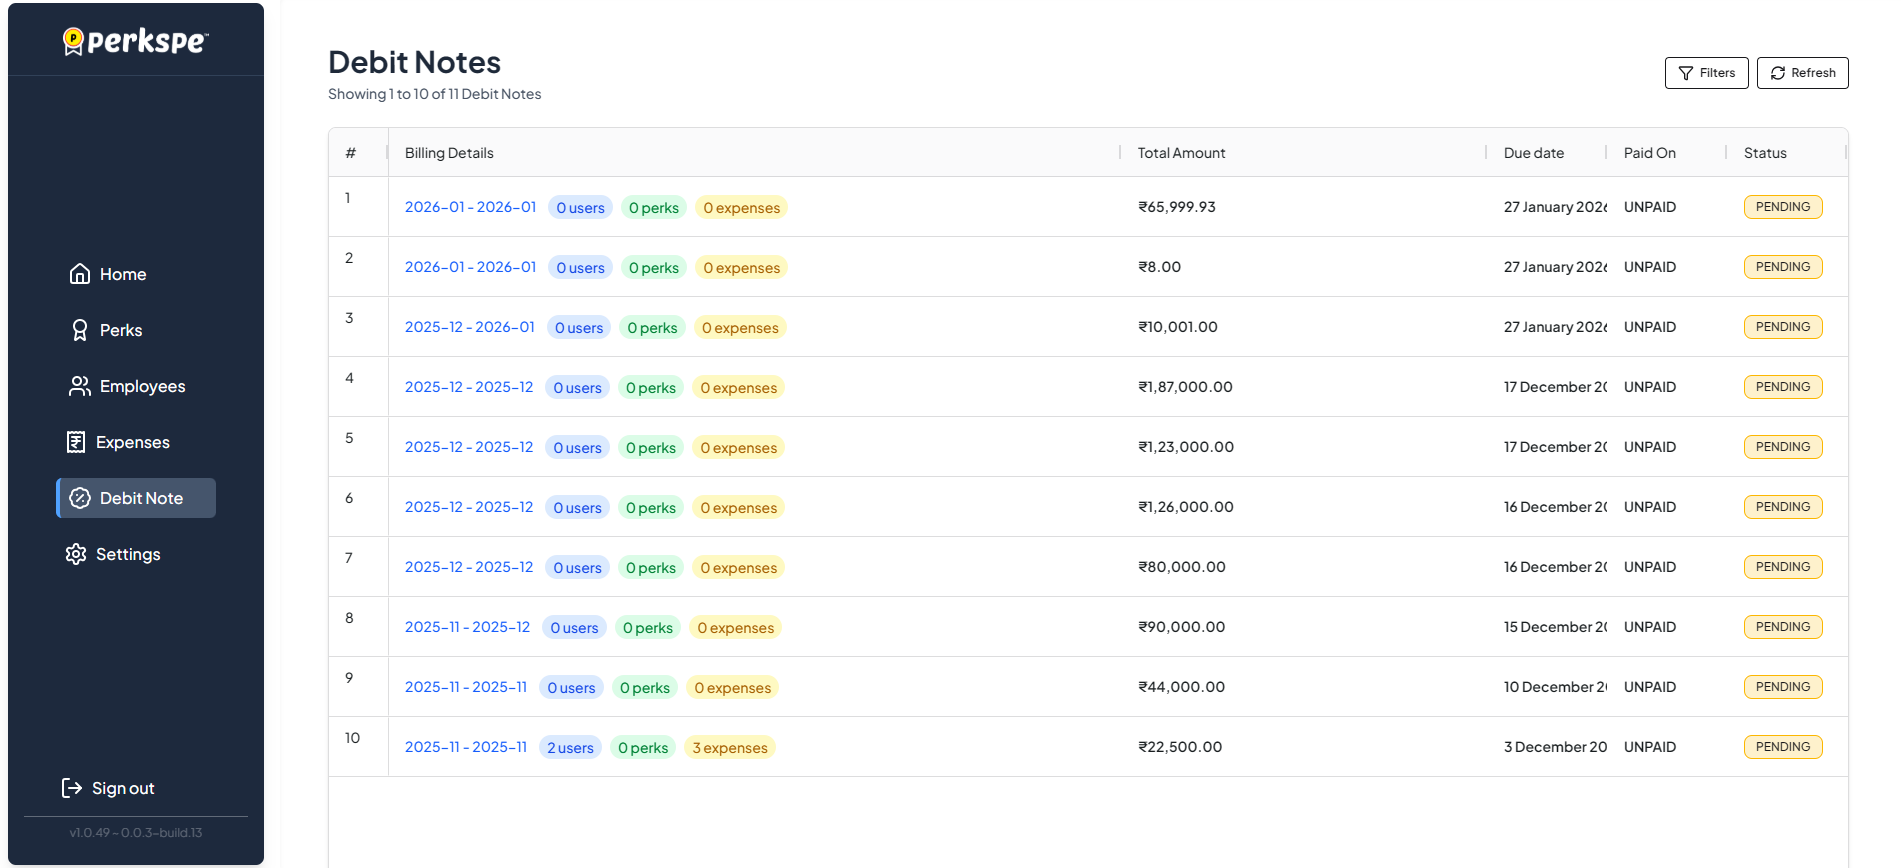This screenshot has height=868, width=1901.
Task: Click the 3 expenses badge in row 10
Action: [730, 748]
